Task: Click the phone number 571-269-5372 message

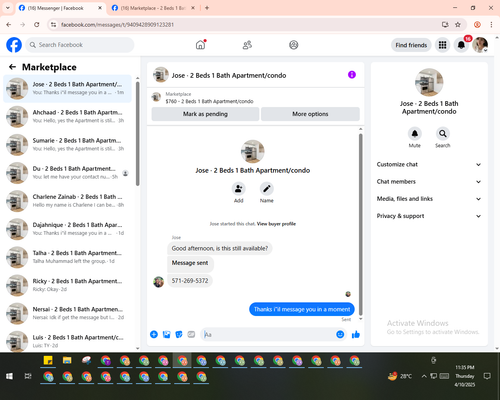Action: pos(190,281)
